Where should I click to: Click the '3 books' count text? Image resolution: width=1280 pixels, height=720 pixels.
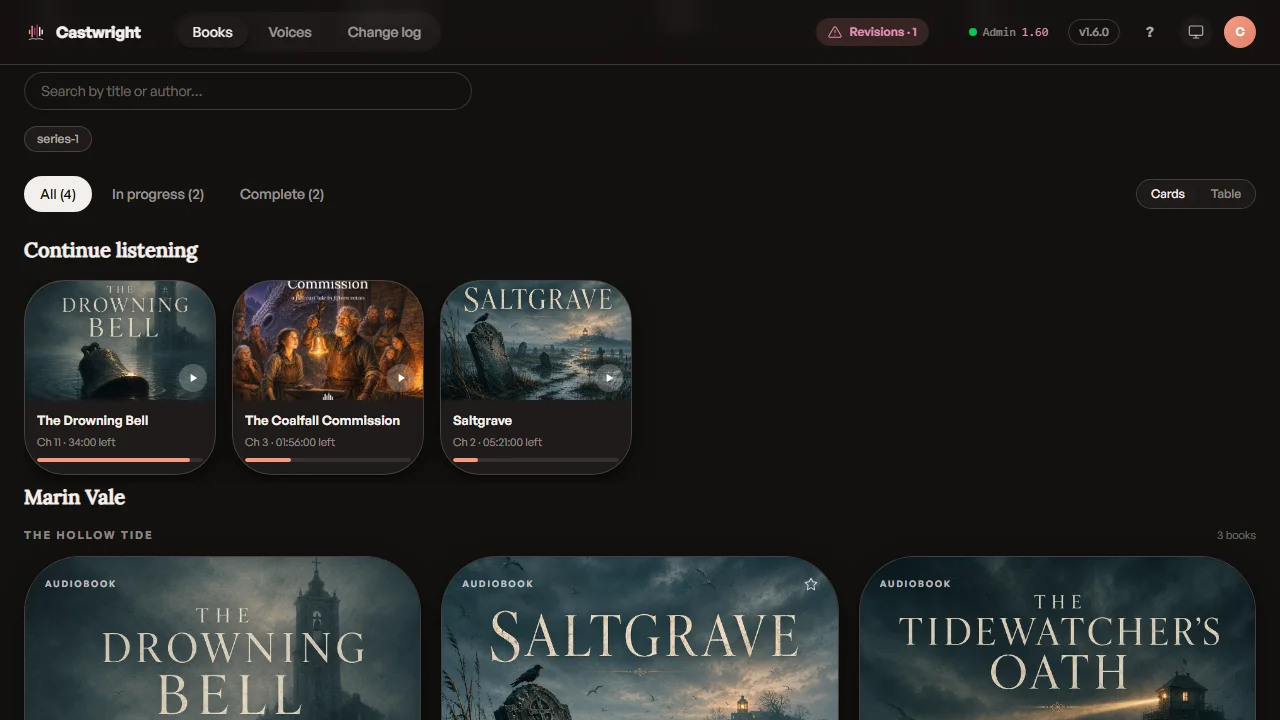pyautogui.click(x=1236, y=535)
